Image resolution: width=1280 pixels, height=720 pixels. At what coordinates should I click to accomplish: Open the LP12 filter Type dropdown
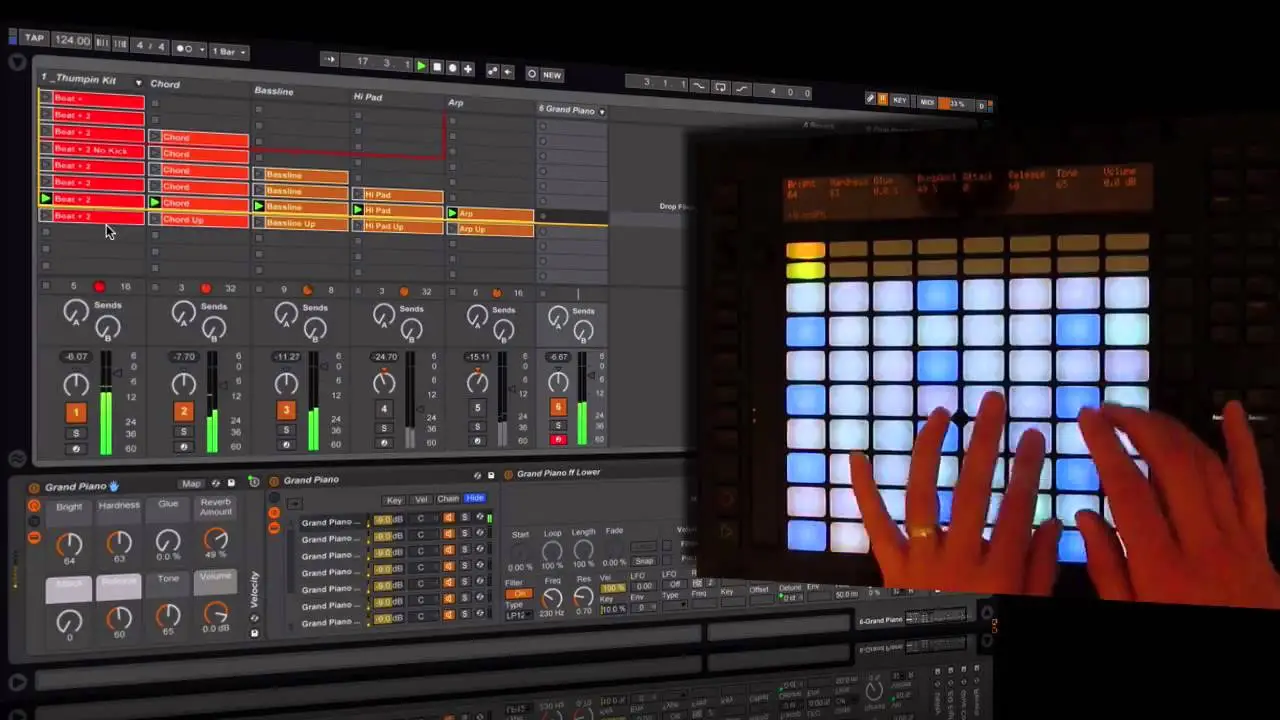[517, 615]
